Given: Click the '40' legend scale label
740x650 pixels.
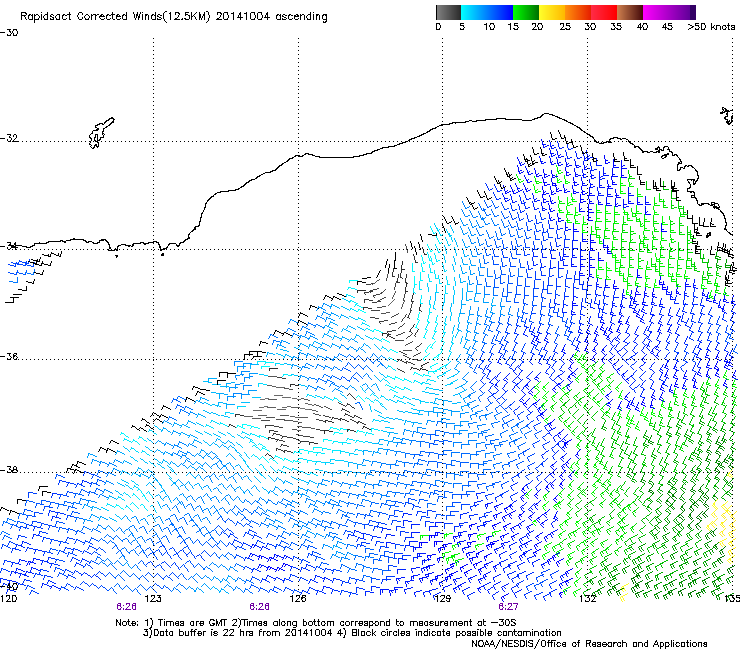Looking at the screenshot, I should click(x=642, y=27).
